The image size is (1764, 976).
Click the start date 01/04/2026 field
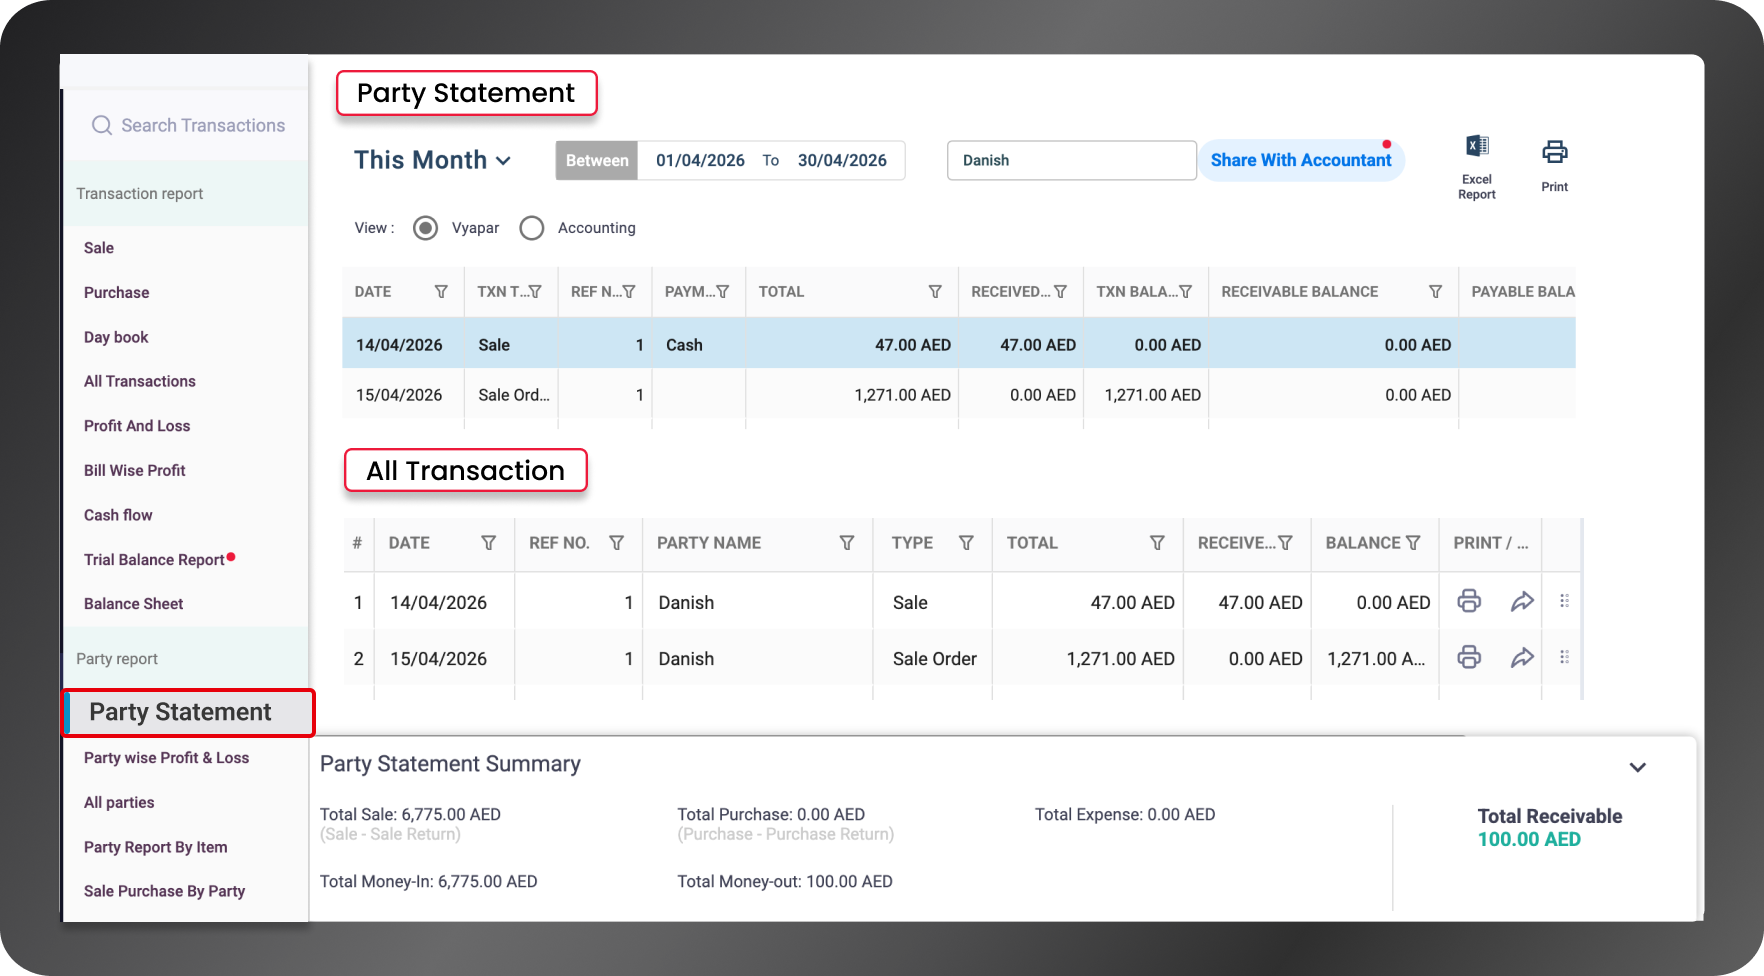click(700, 160)
